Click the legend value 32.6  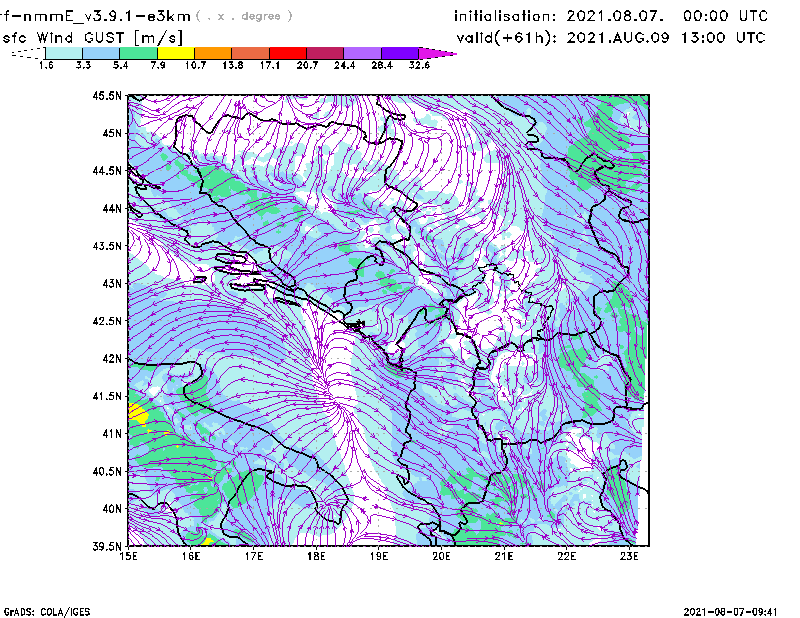419,65
